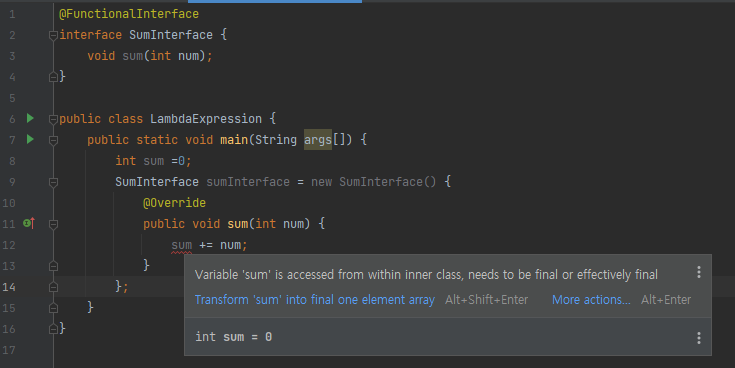Click fold end marker on line 16

point(53,329)
